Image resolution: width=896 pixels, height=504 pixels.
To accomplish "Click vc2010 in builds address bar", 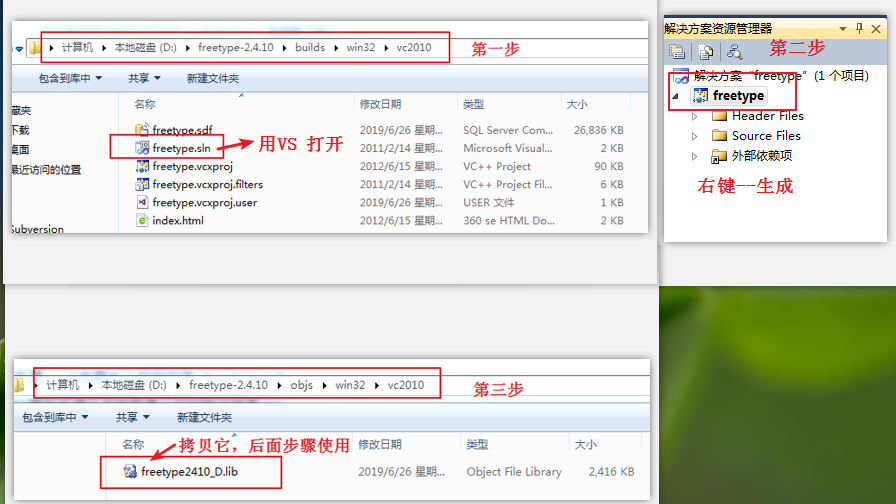I will (414, 47).
